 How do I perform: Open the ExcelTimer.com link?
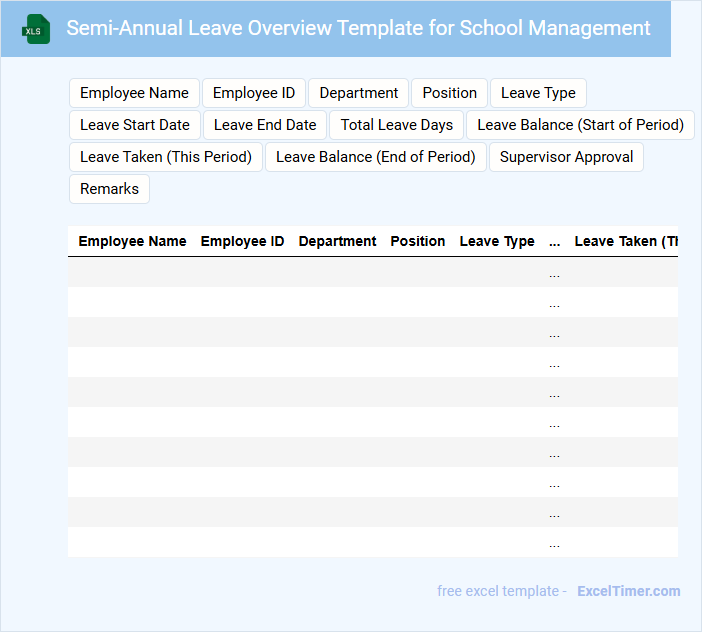click(628, 591)
